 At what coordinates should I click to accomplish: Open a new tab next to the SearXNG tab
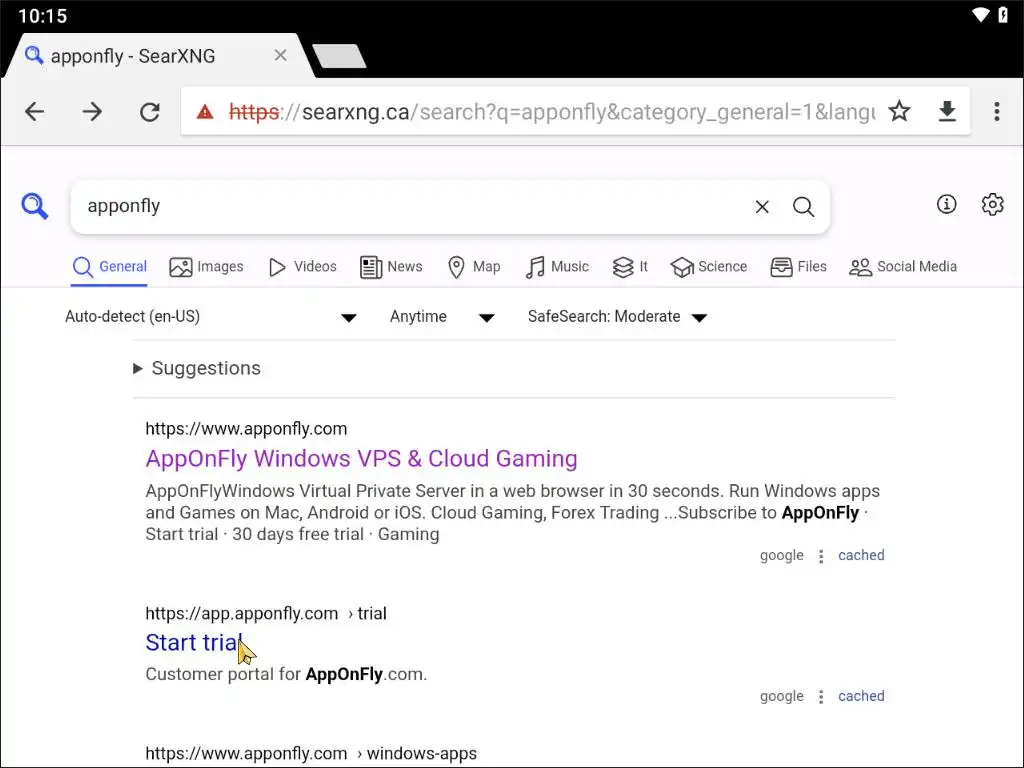pos(340,56)
